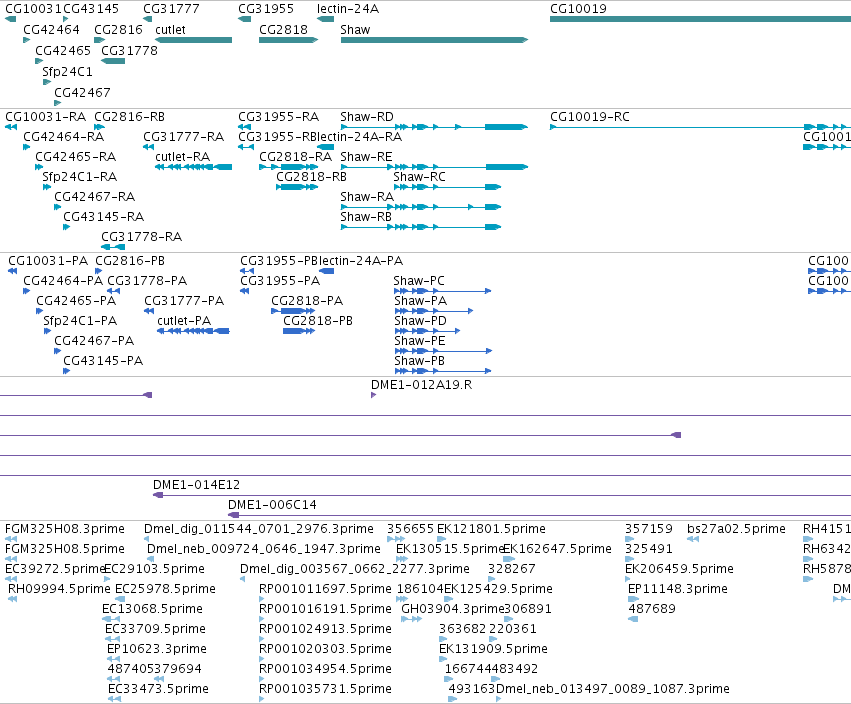Screen dimensions: 851x704
Task: Click the CG10031-RA transcript label
Action: pyautogui.click(x=46, y=117)
